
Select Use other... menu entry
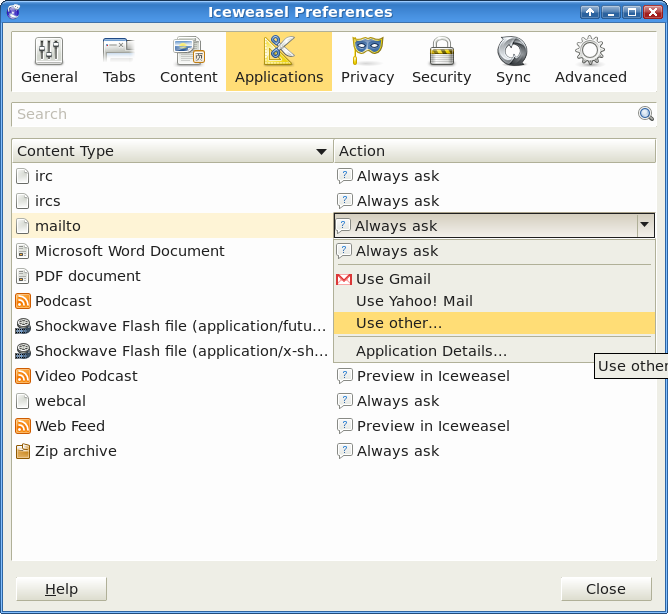494,323
